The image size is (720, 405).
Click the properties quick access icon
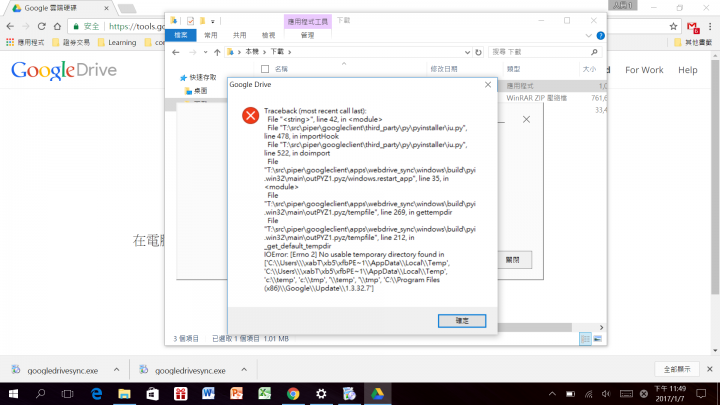pyautogui.click(x=190, y=21)
